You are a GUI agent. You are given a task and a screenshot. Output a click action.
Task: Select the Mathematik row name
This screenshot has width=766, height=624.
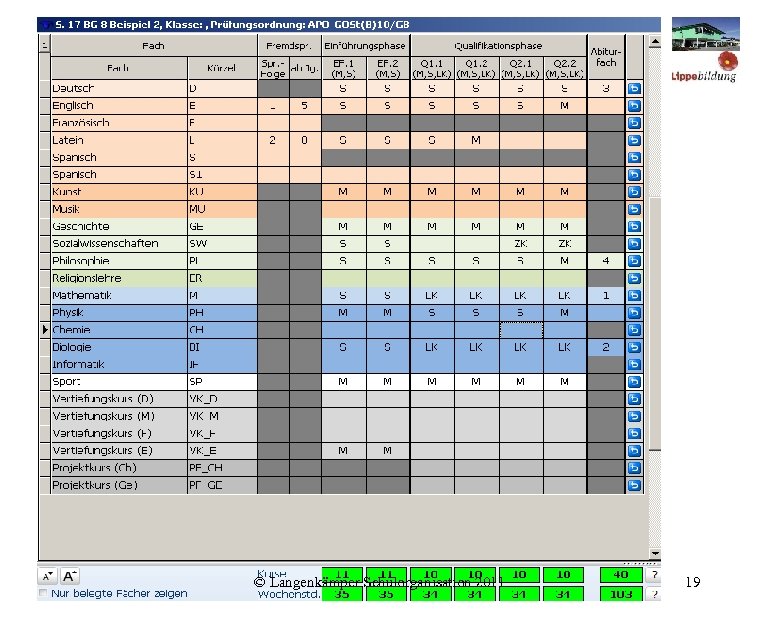[119, 295]
